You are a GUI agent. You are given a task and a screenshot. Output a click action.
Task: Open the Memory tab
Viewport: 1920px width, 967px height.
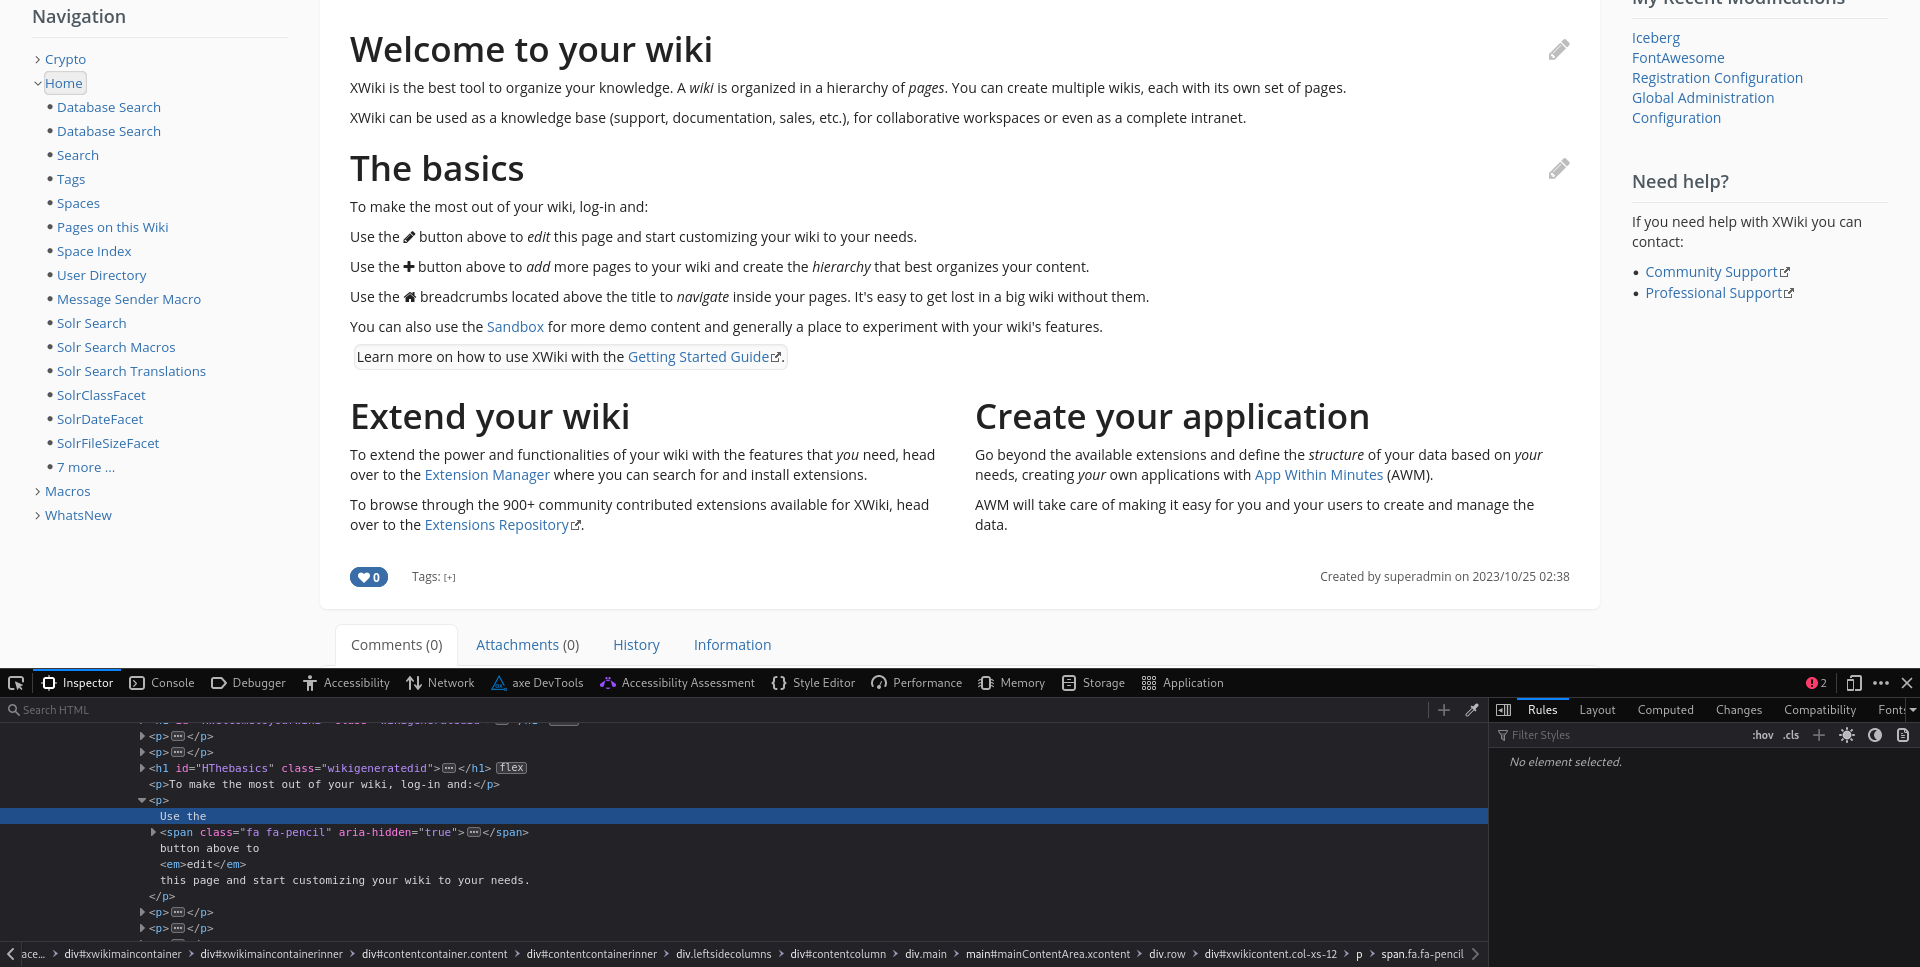pos(1011,683)
